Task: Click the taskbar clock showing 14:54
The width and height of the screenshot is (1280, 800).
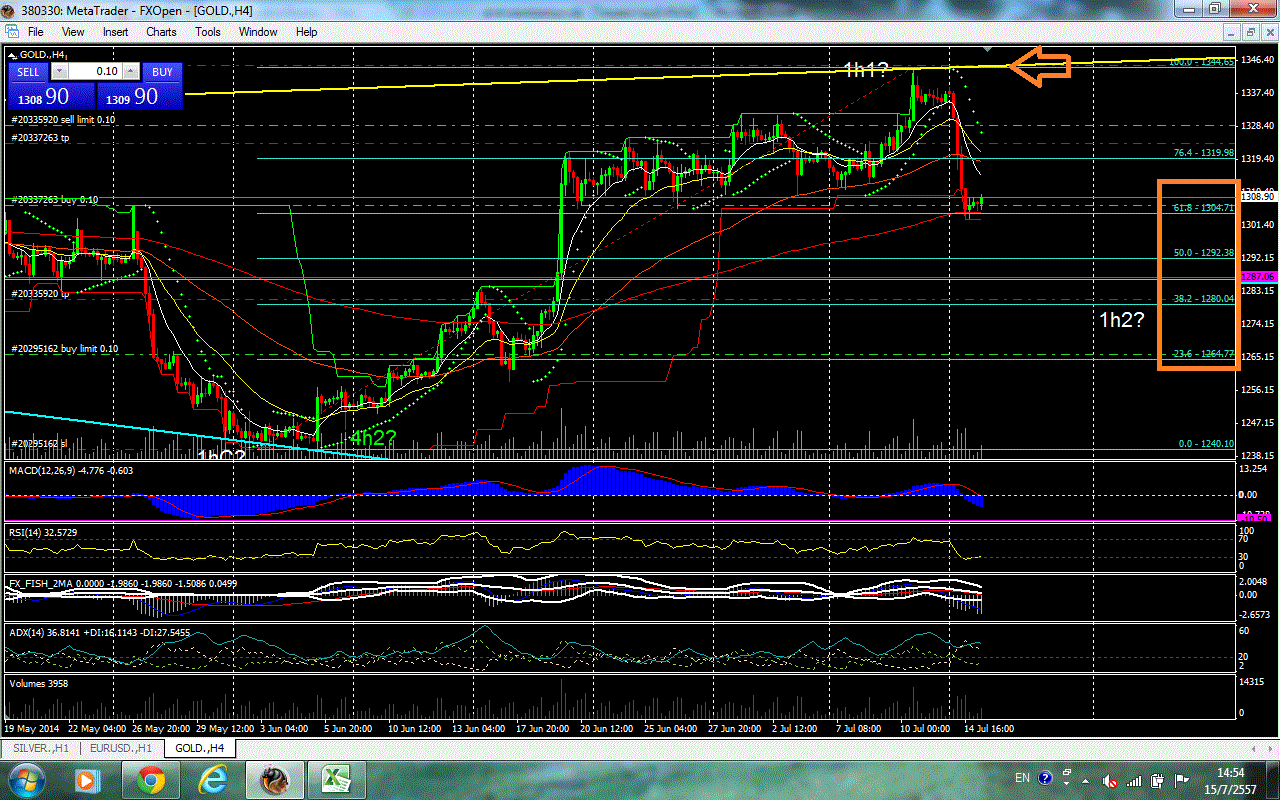Action: coord(1232,779)
